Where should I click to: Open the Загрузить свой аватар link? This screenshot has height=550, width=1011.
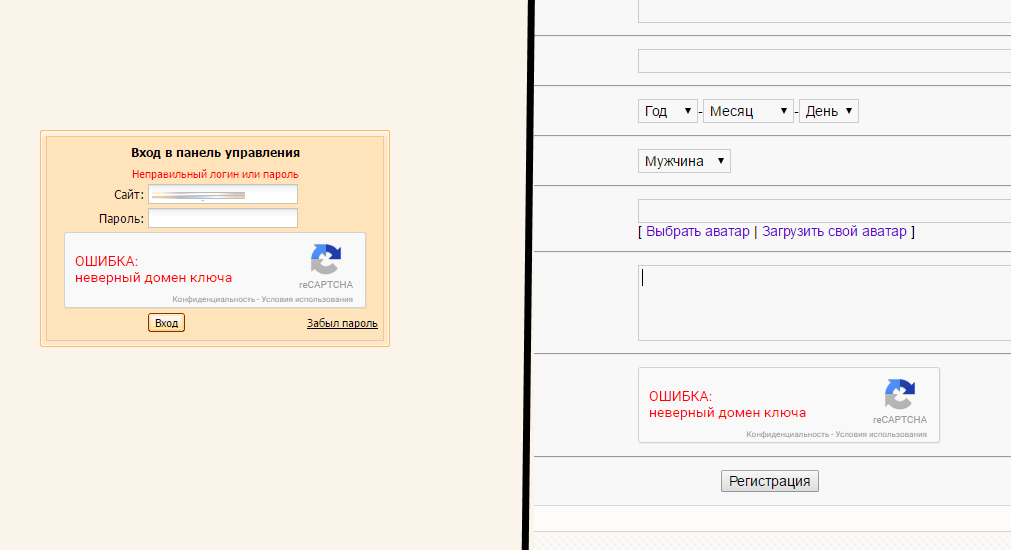[x=834, y=231]
